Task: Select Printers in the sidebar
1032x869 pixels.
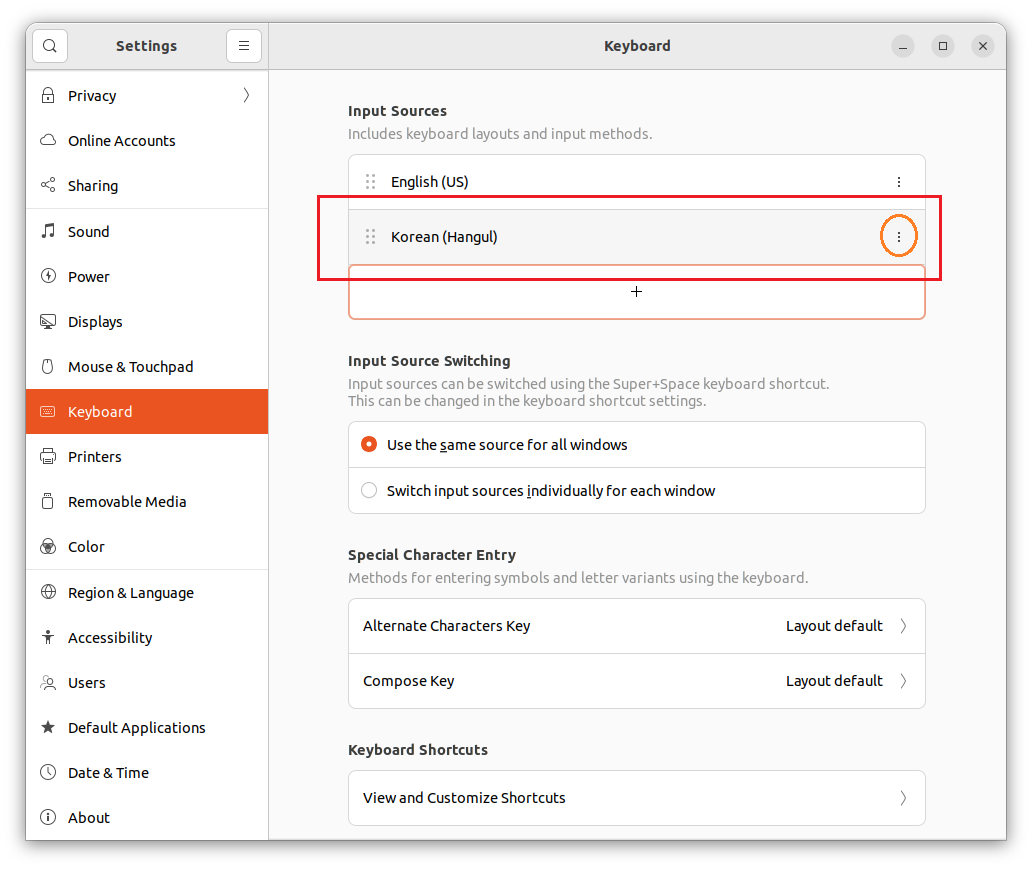Action: click(x=147, y=456)
